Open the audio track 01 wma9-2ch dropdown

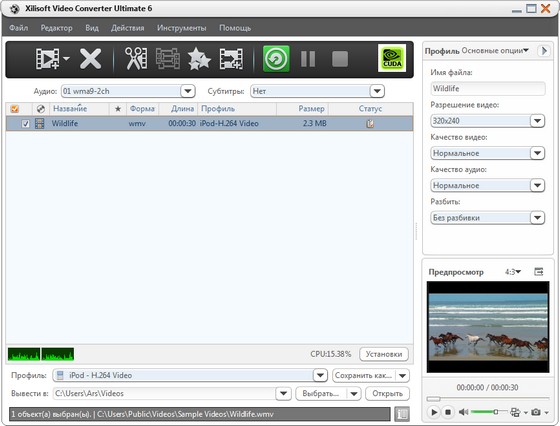(188, 91)
